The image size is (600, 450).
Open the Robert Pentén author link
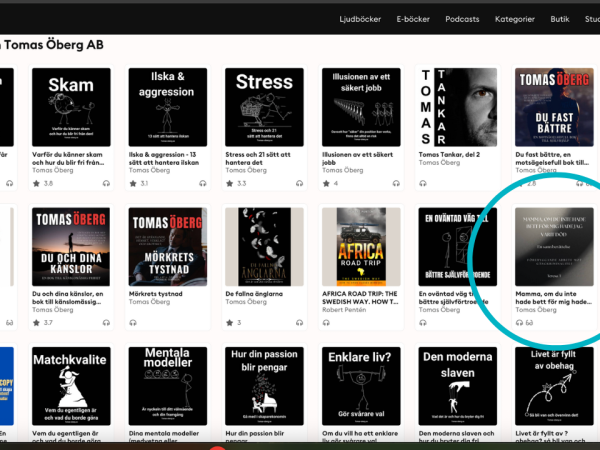point(349,310)
